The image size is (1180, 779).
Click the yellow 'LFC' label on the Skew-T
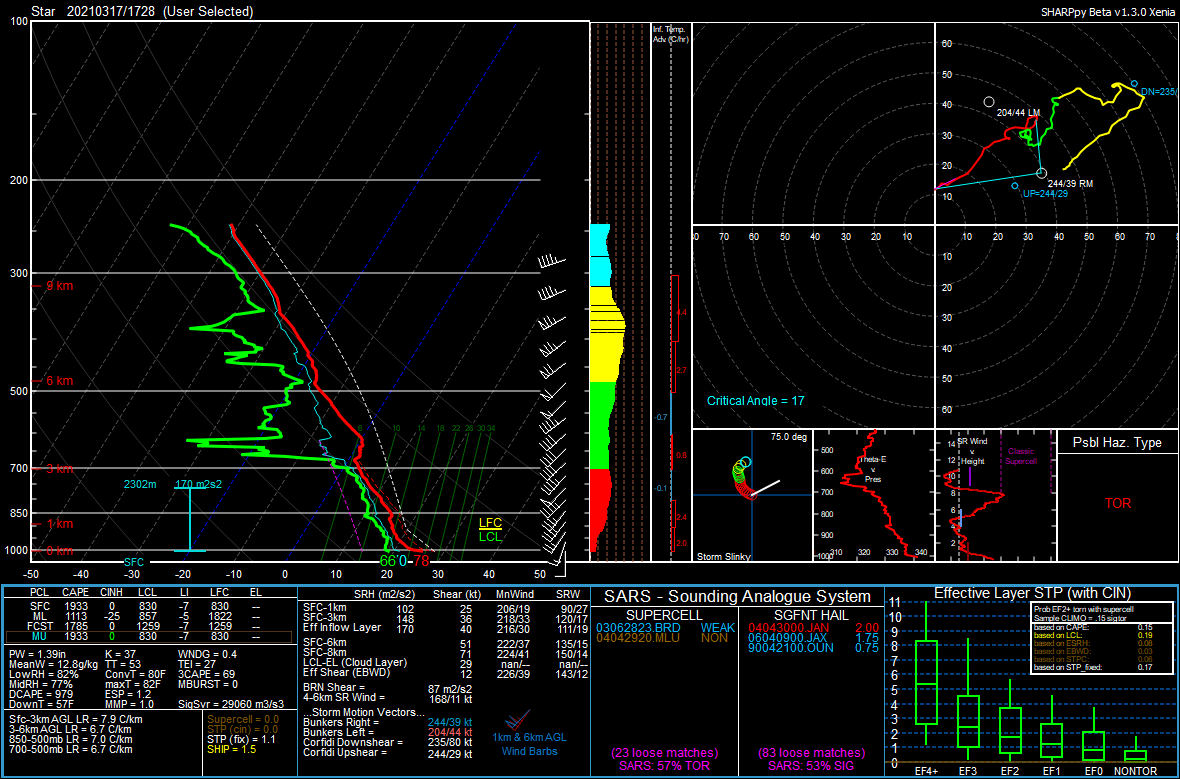tap(491, 524)
